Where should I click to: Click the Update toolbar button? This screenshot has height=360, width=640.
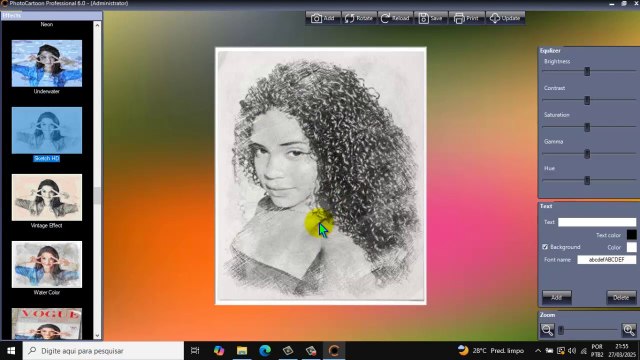click(505, 18)
